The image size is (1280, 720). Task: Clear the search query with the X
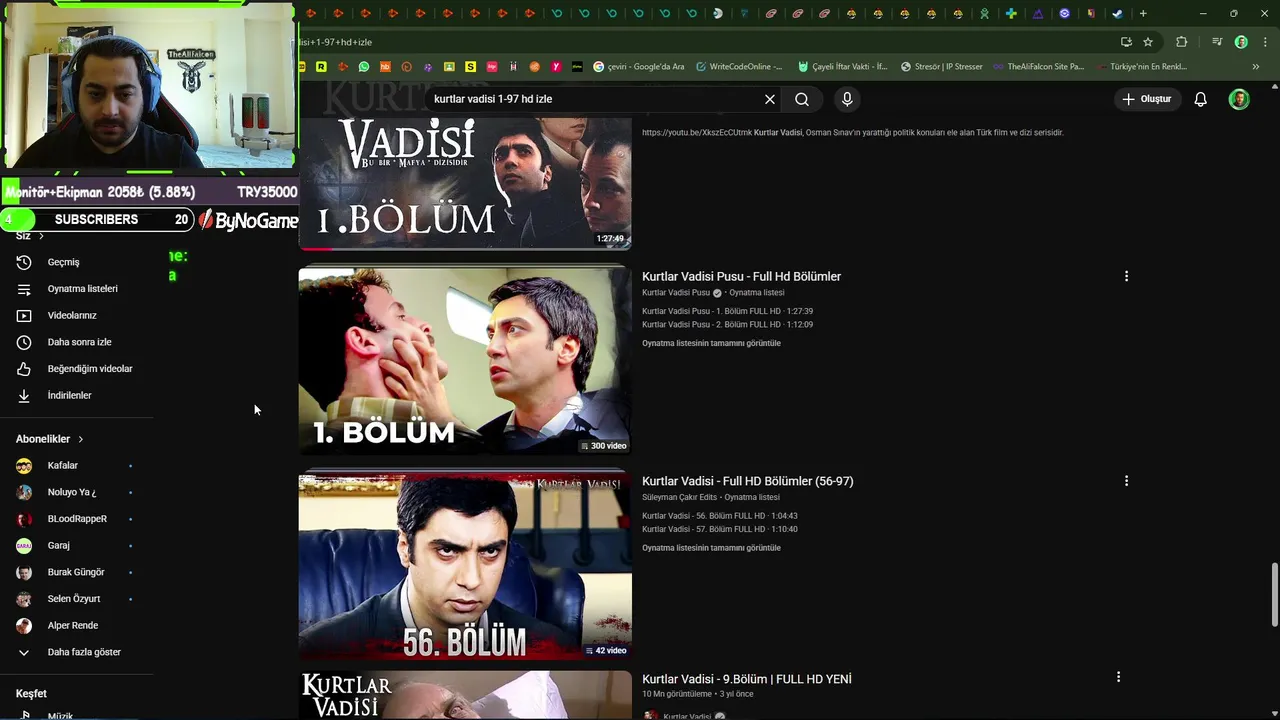click(770, 99)
